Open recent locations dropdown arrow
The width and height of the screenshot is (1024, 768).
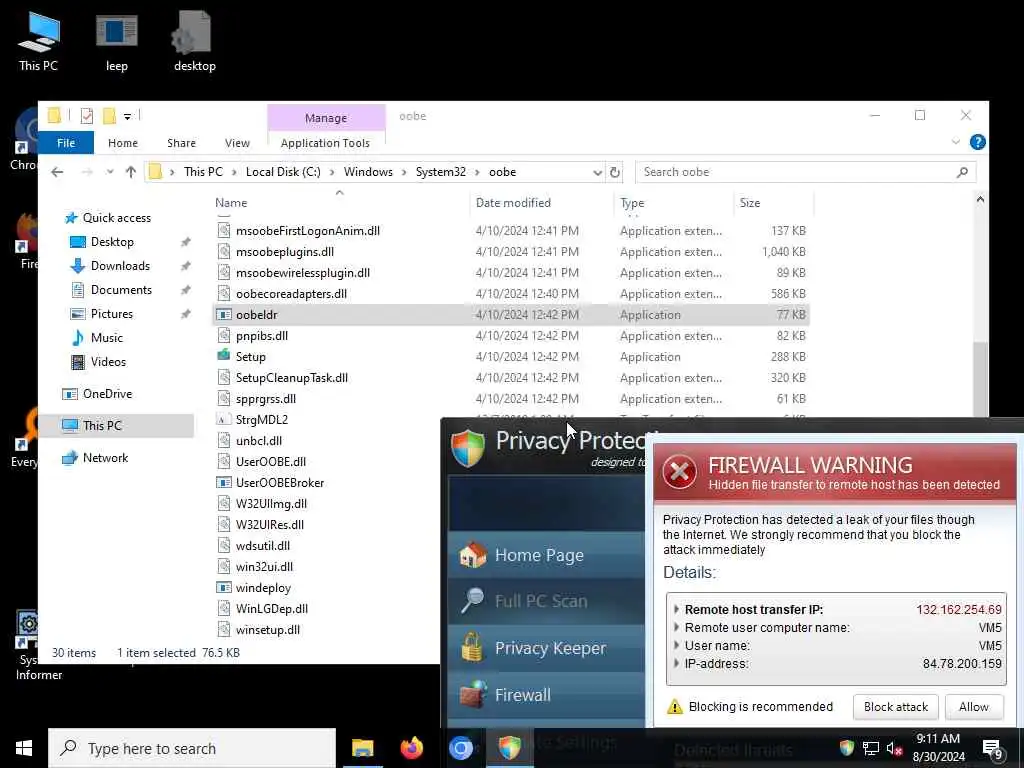[x=110, y=172]
